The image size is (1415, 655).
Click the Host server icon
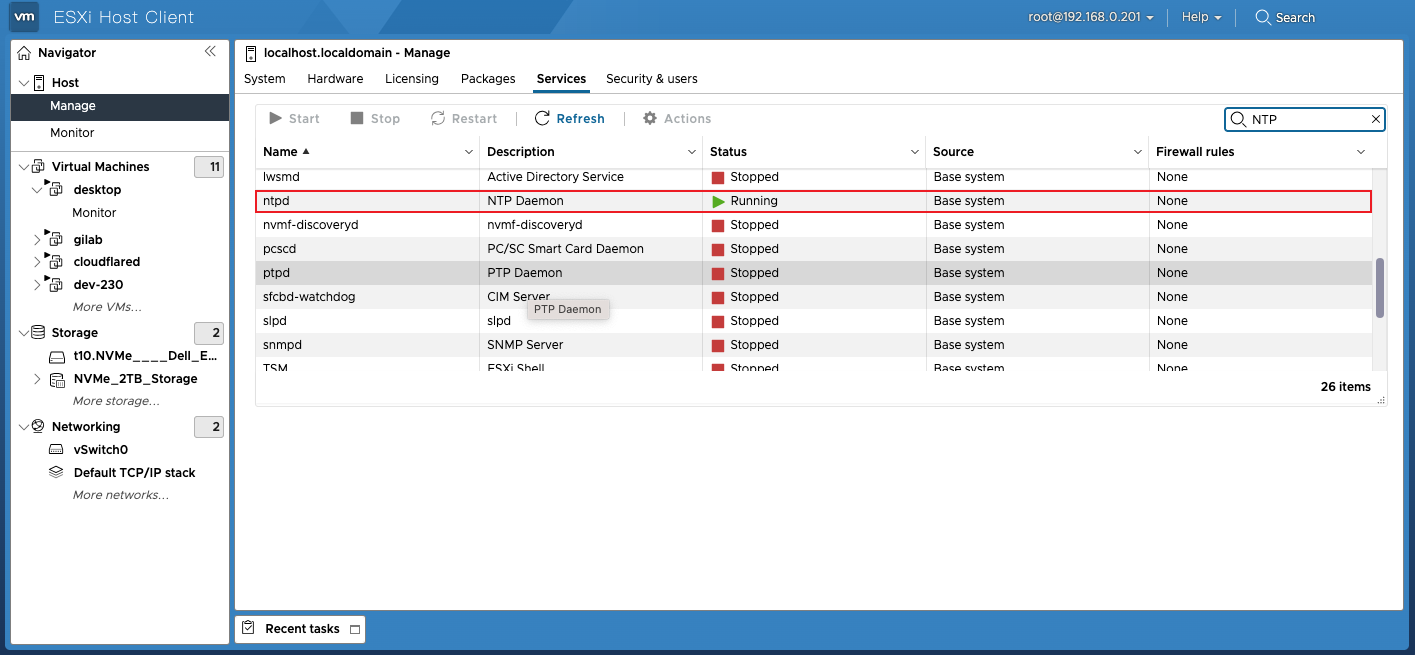(x=40, y=83)
